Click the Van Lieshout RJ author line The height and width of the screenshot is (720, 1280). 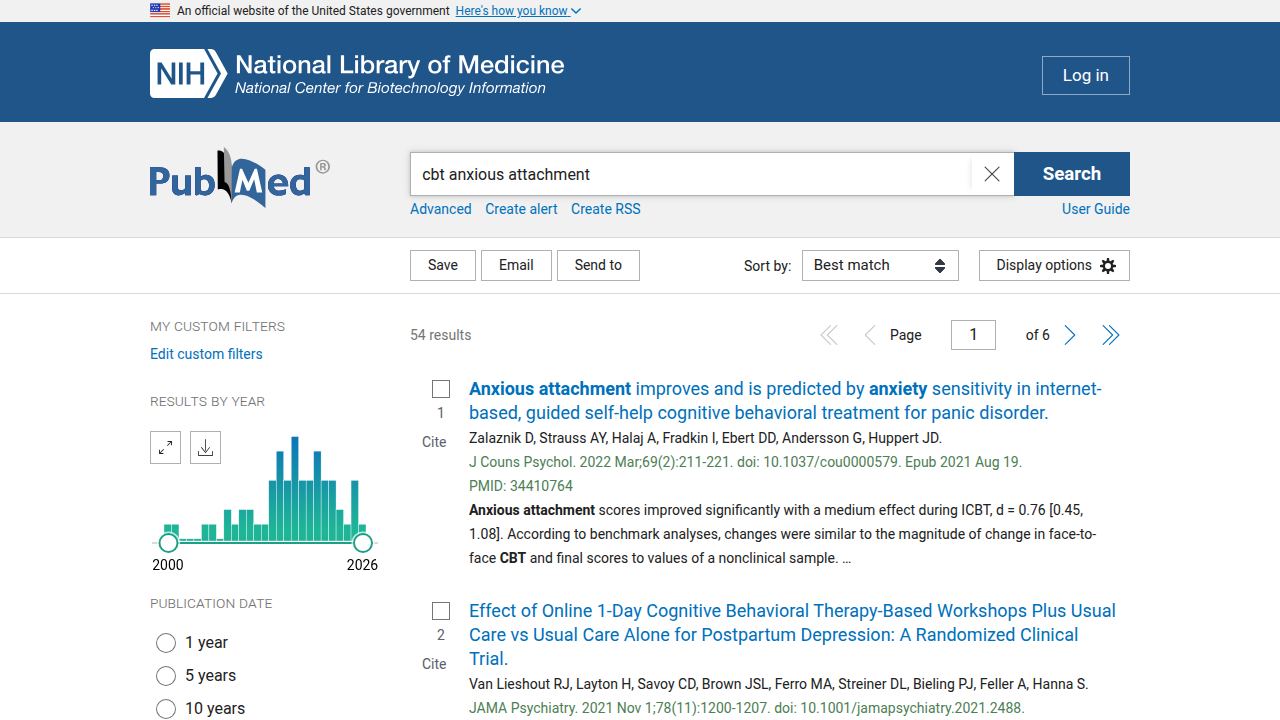tap(778, 684)
